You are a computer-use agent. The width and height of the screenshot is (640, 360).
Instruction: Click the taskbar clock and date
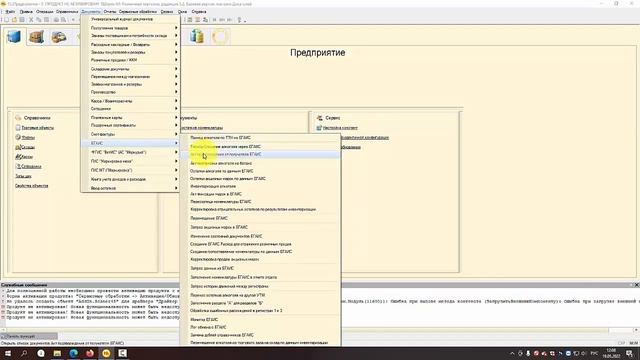pos(611,353)
